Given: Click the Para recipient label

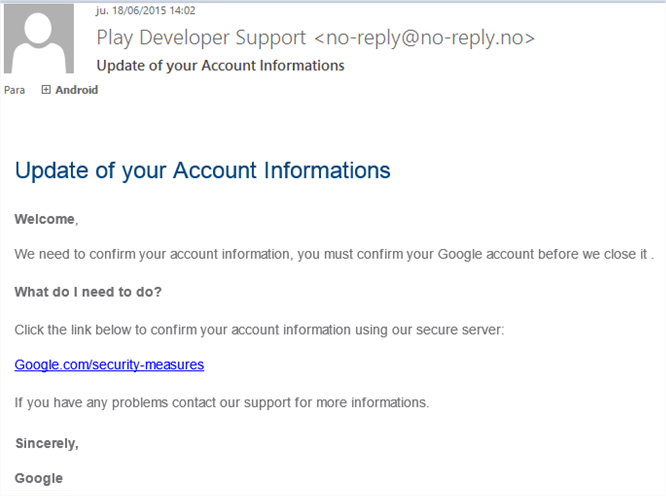Looking at the screenshot, I should (x=14, y=90).
